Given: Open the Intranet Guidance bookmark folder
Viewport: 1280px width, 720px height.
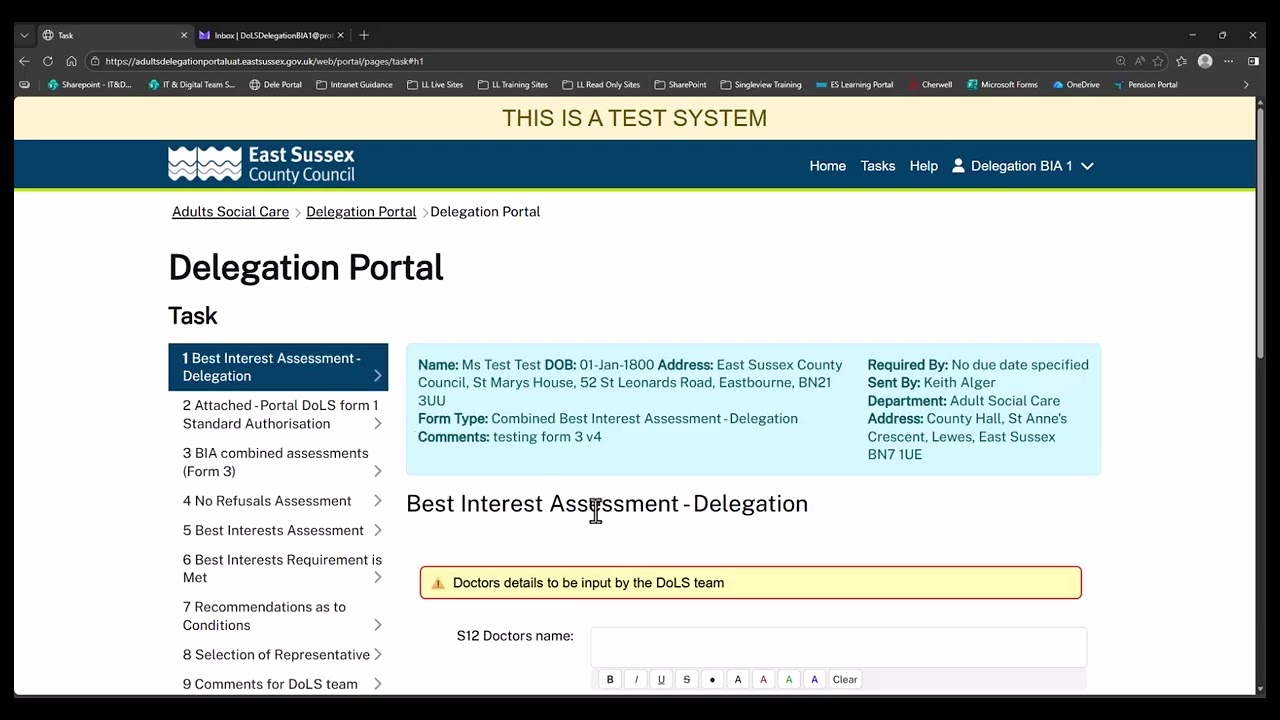Looking at the screenshot, I should coord(354,85).
